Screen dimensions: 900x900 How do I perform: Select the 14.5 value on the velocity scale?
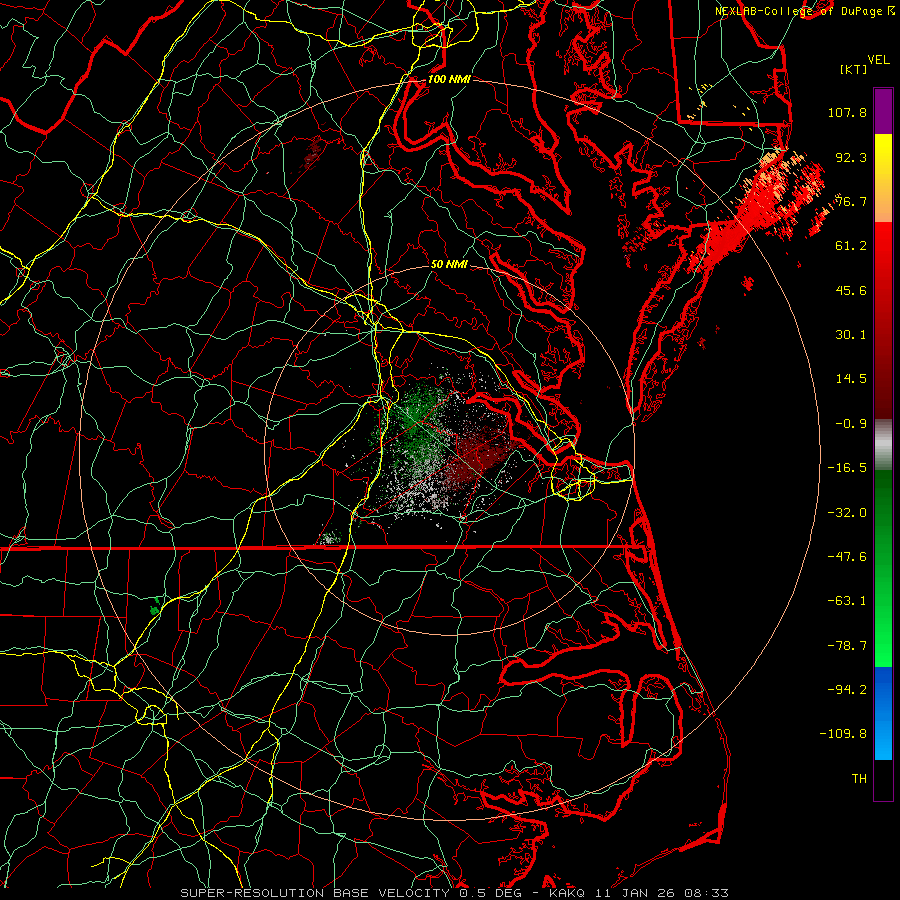tap(851, 379)
